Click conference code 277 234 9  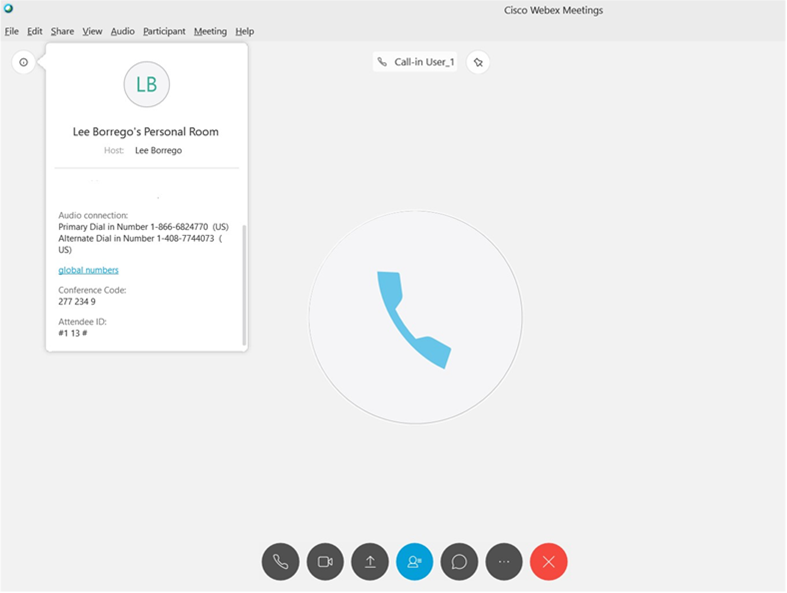tap(77, 302)
